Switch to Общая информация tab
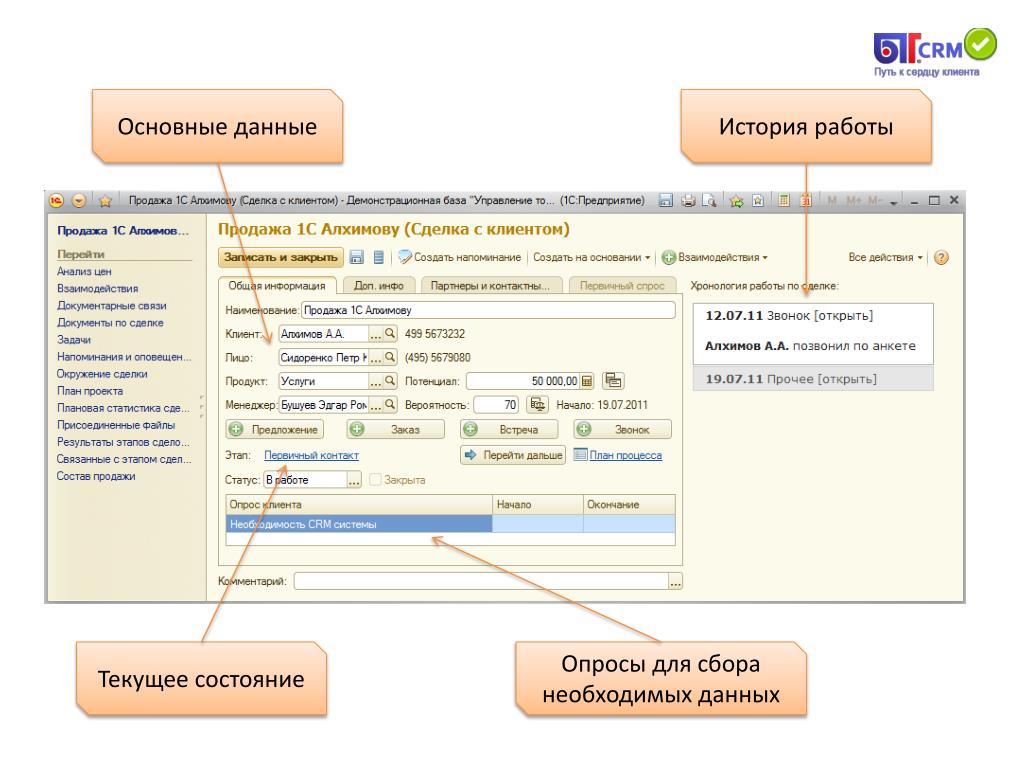This screenshot has height=768, width=1024. coord(277,285)
